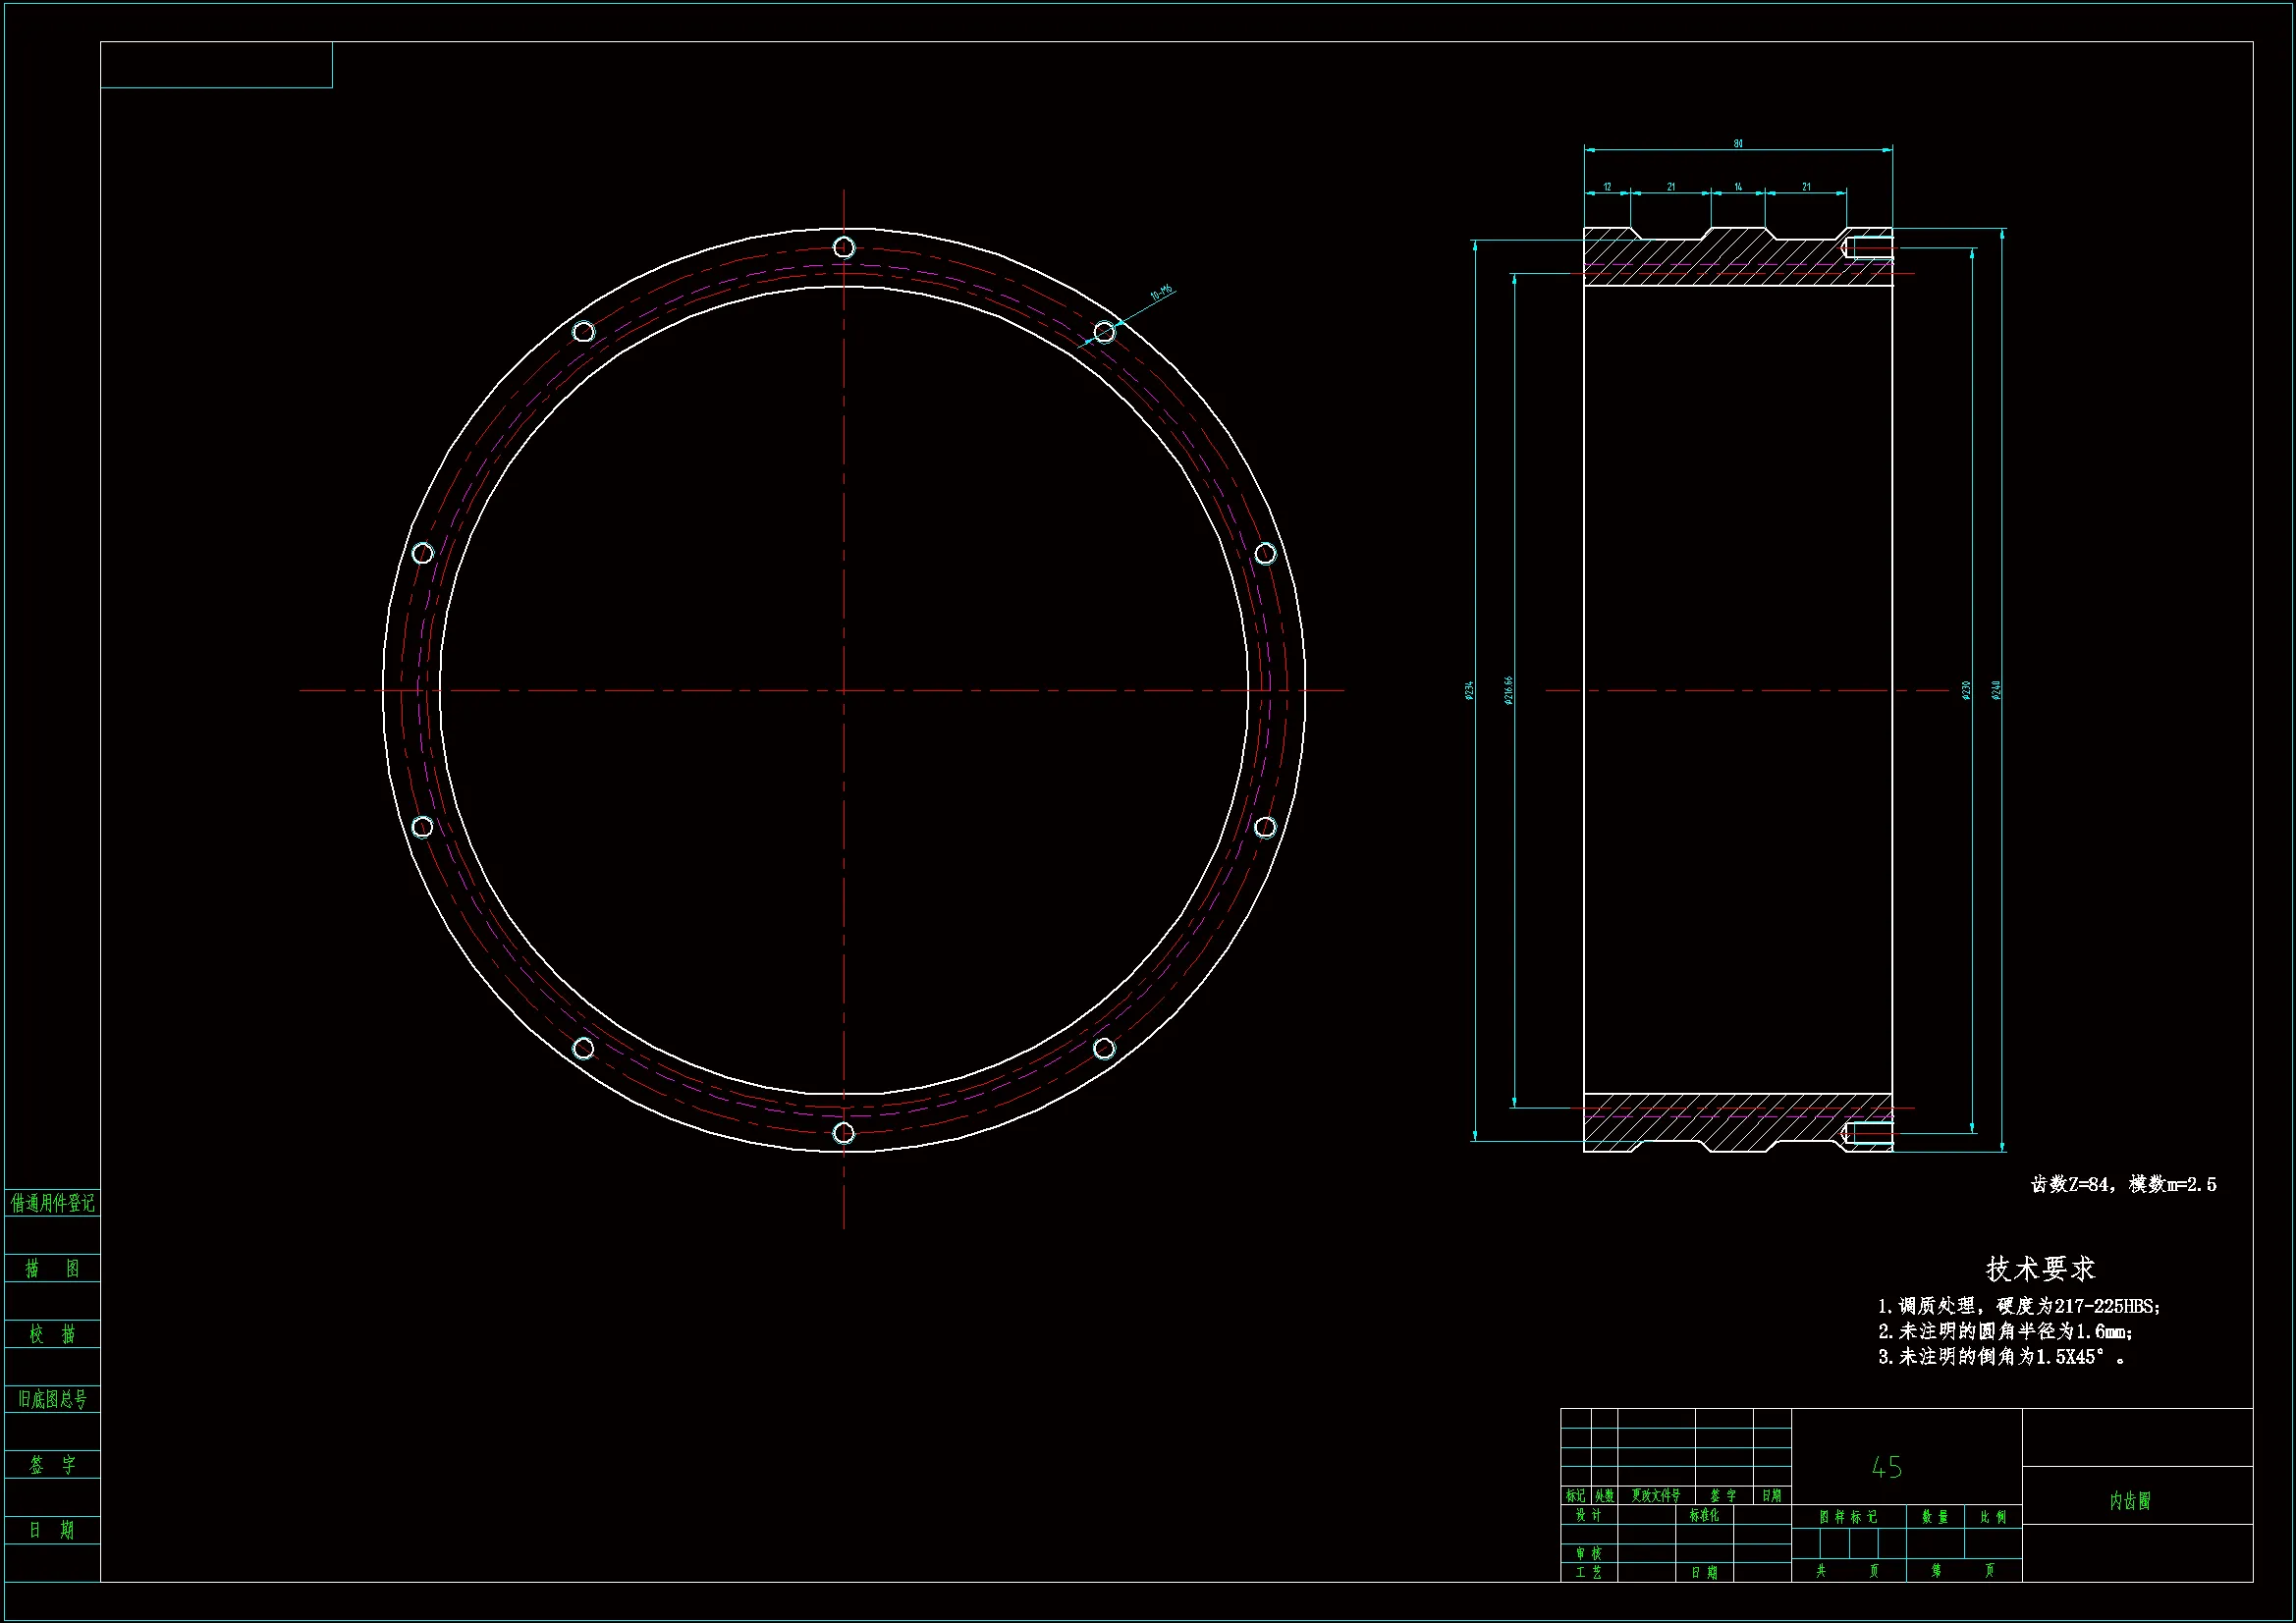The image size is (2296, 1623).
Task: Select the 图样标记 title block cell
Action: [1847, 1517]
